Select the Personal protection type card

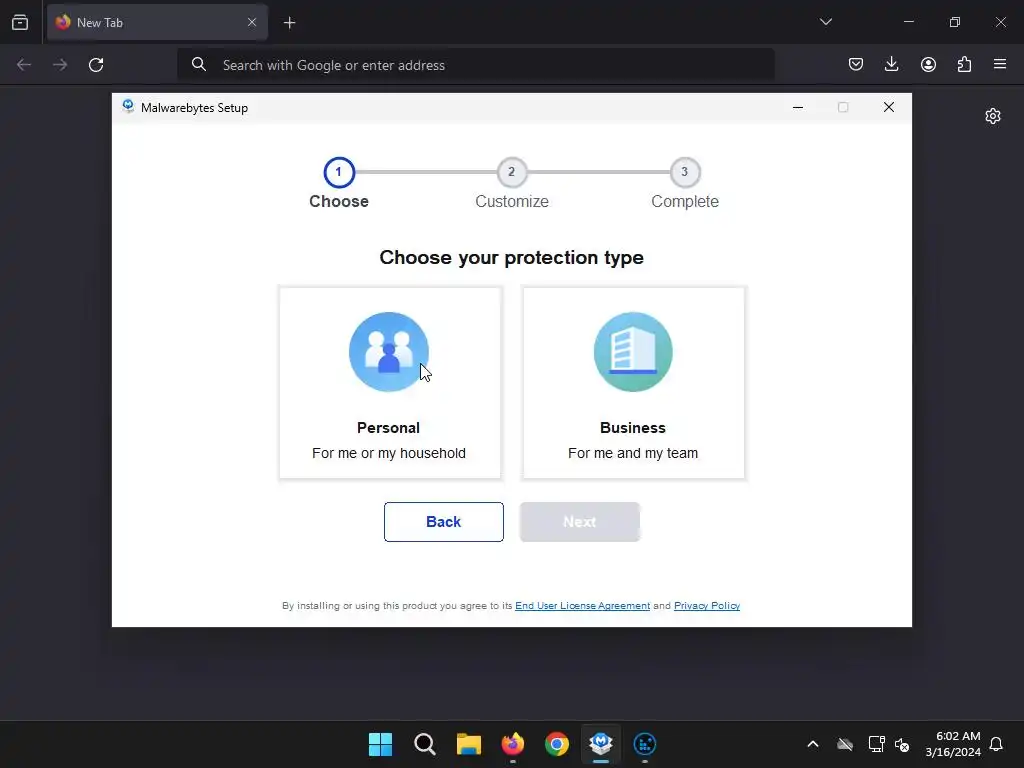[390, 383]
